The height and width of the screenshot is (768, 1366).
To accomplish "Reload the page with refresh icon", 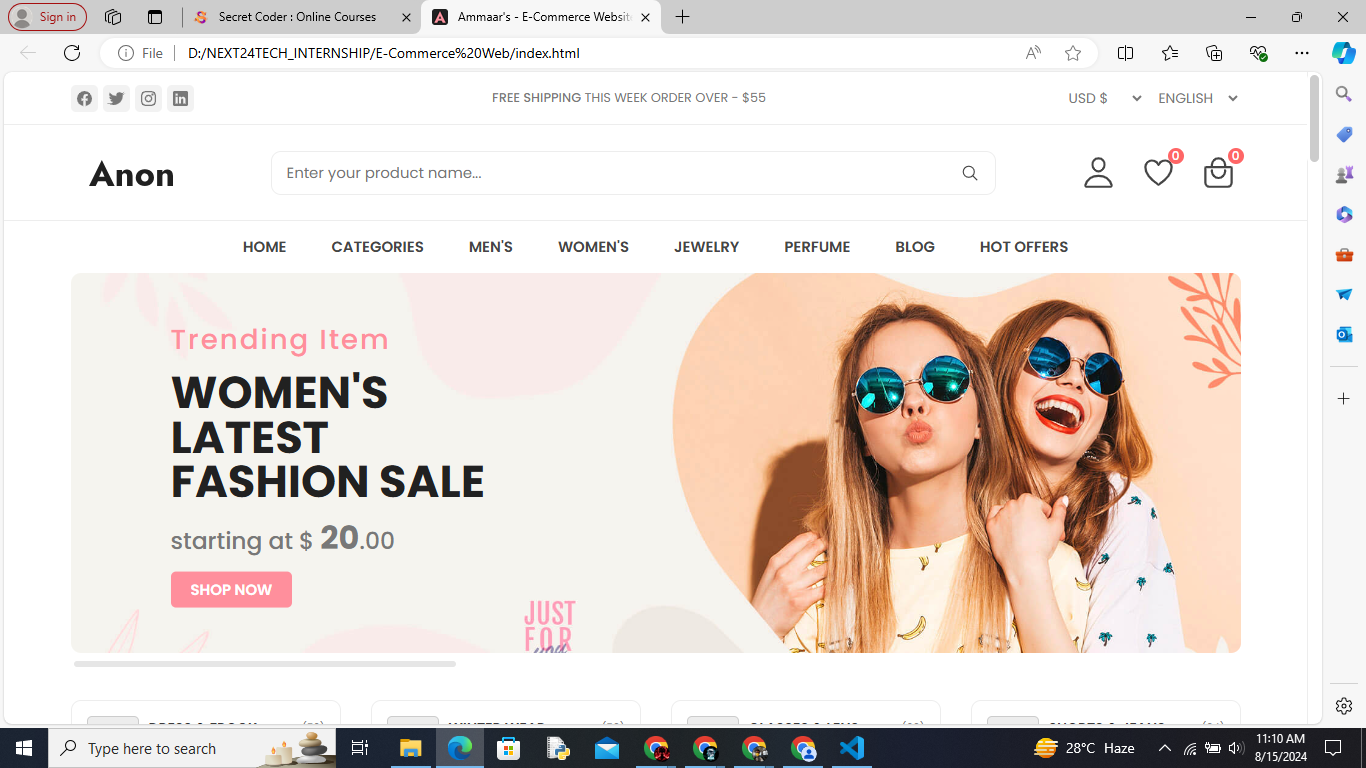I will click(71, 53).
